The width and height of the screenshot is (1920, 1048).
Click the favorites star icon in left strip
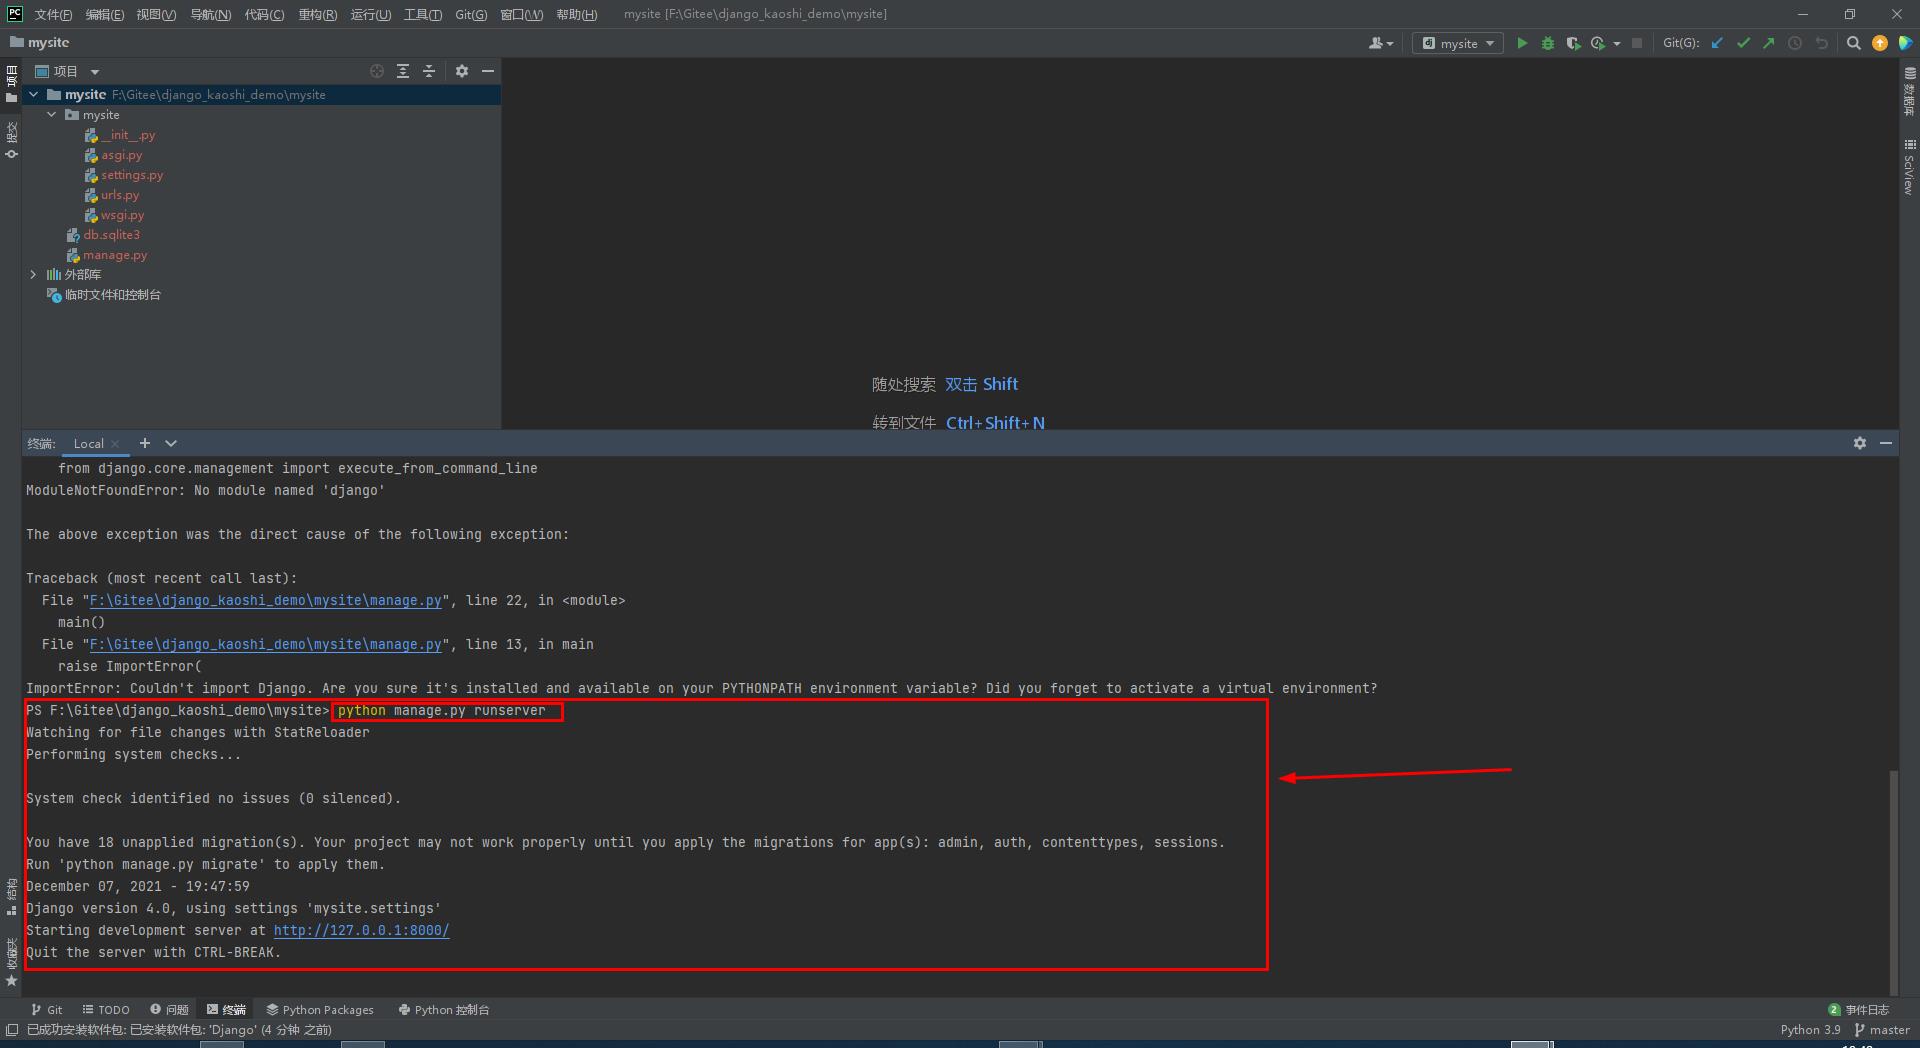pyautogui.click(x=11, y=981)
